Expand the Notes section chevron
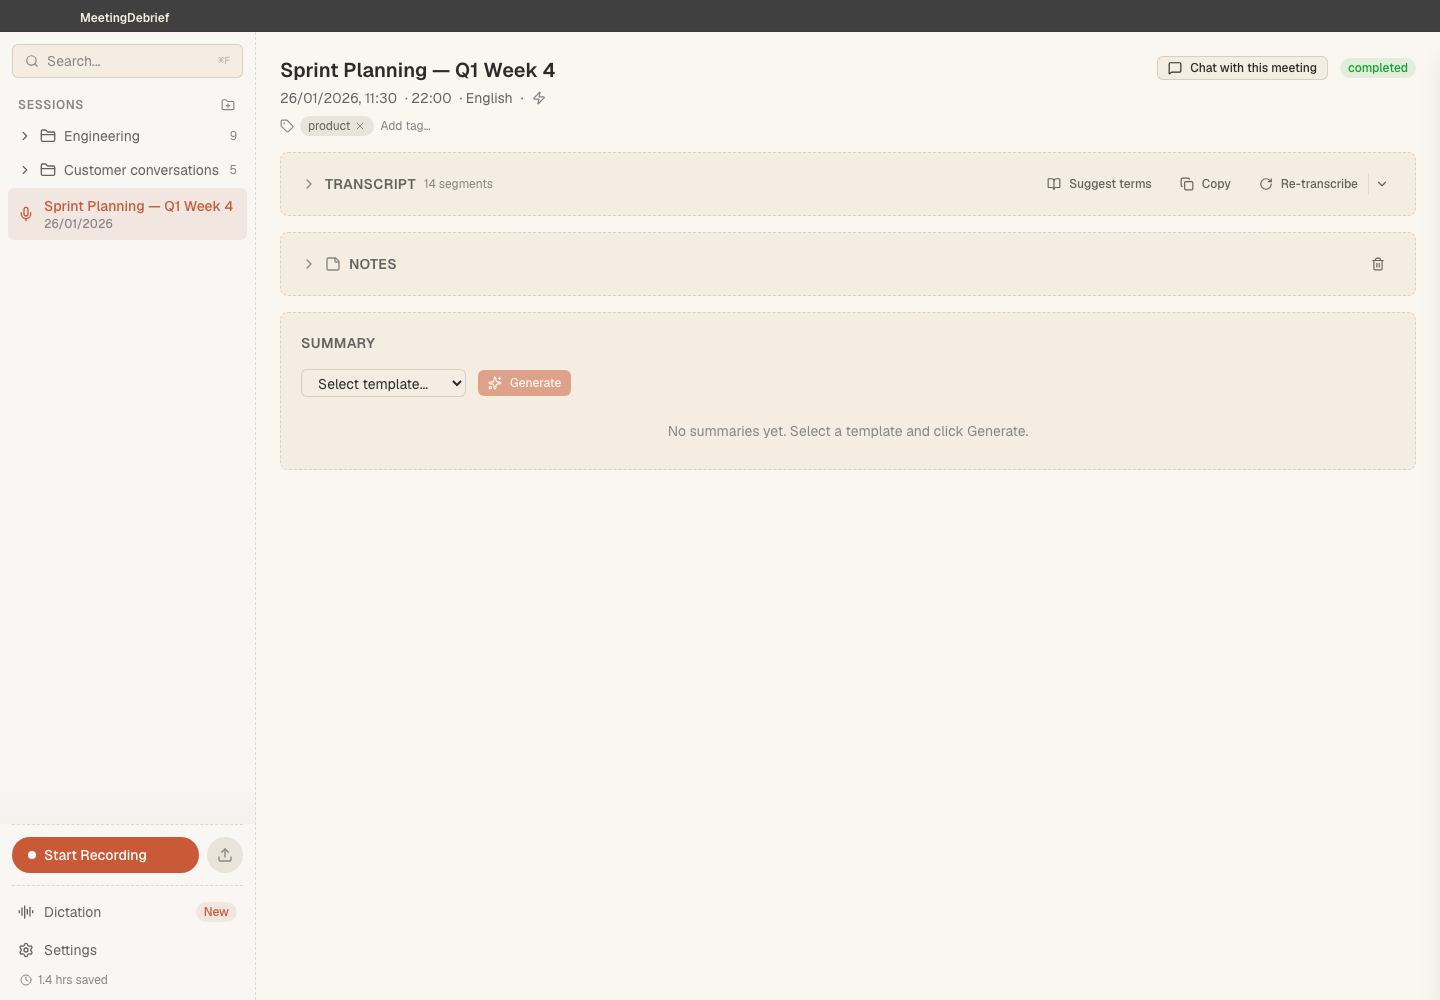This screenshot has width=1440, height=1000. tap(309, 264)
